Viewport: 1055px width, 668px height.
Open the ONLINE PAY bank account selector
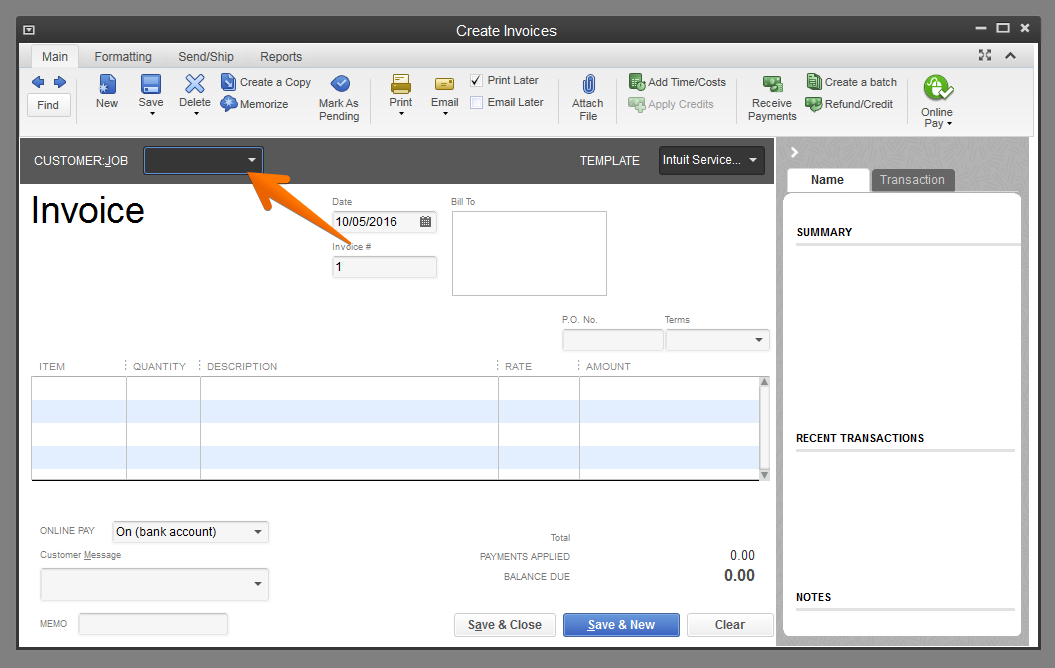point(255,531)
